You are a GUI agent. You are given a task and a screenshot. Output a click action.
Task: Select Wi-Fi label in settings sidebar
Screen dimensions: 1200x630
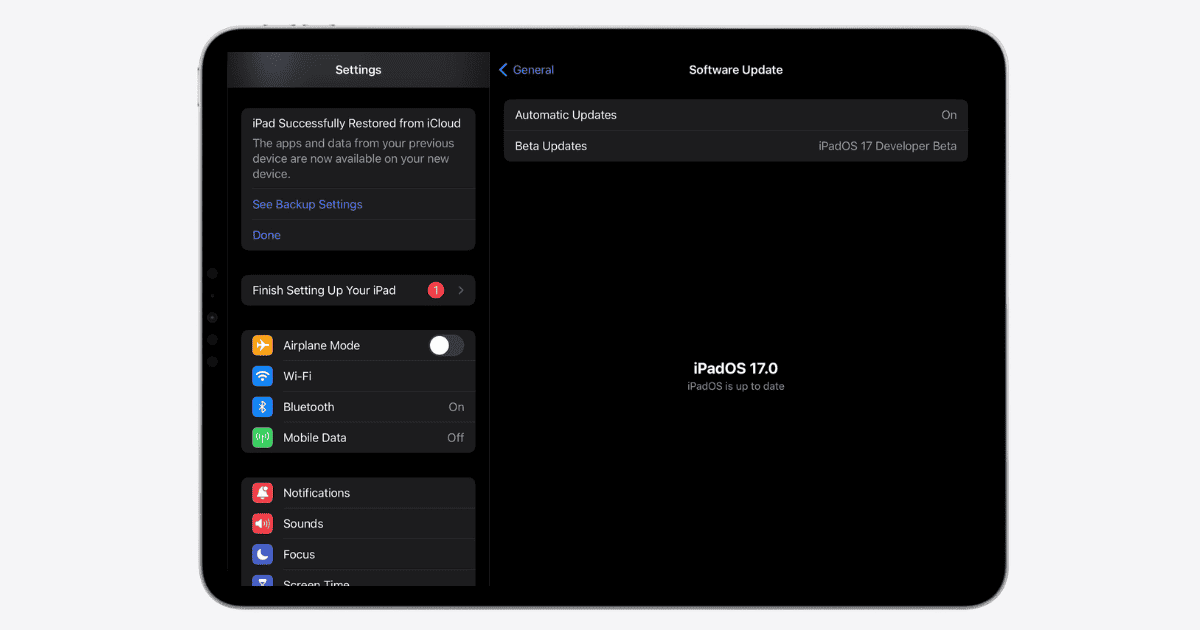coord(297,376)
